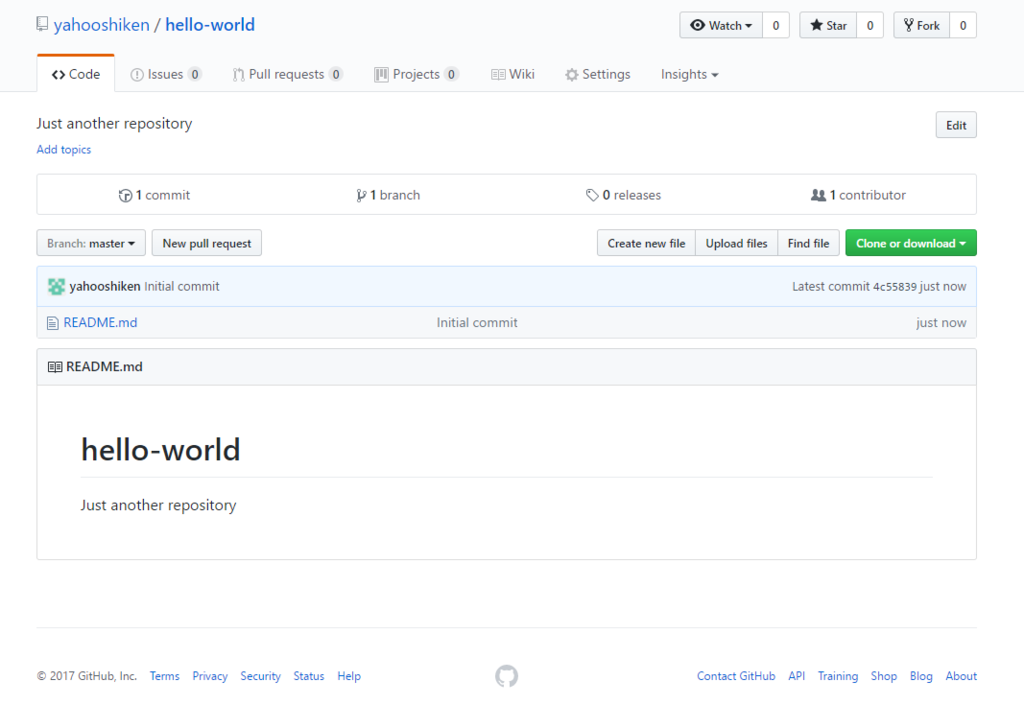Open the Training footer link
Image resolution: width=1024 pixels, height=728 pixels.
(x=838, y=676)
